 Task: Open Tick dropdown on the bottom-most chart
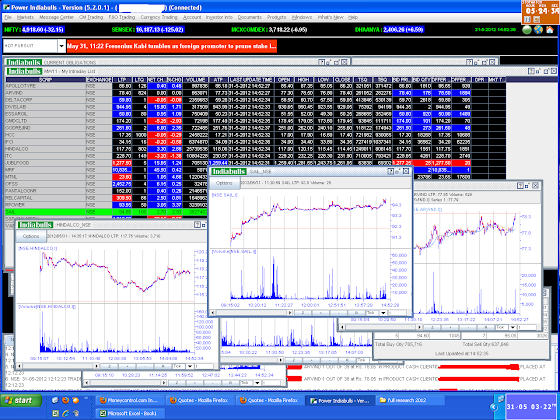(x=257, y=382)
